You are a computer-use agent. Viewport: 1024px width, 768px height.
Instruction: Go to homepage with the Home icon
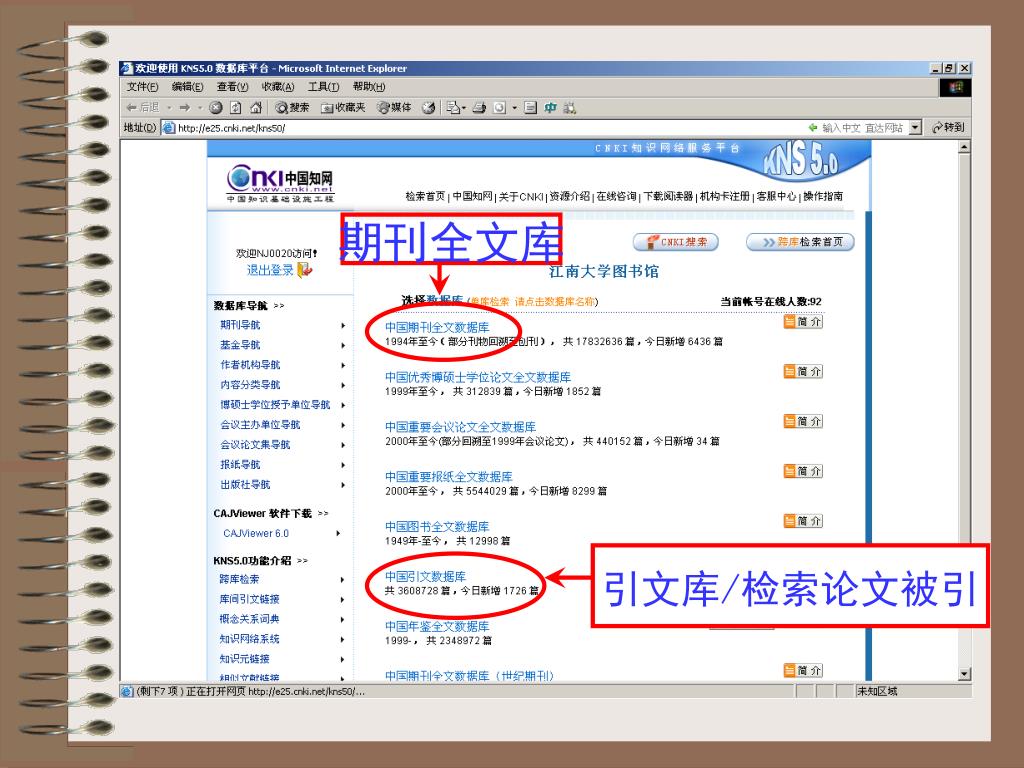coord(256,108)
